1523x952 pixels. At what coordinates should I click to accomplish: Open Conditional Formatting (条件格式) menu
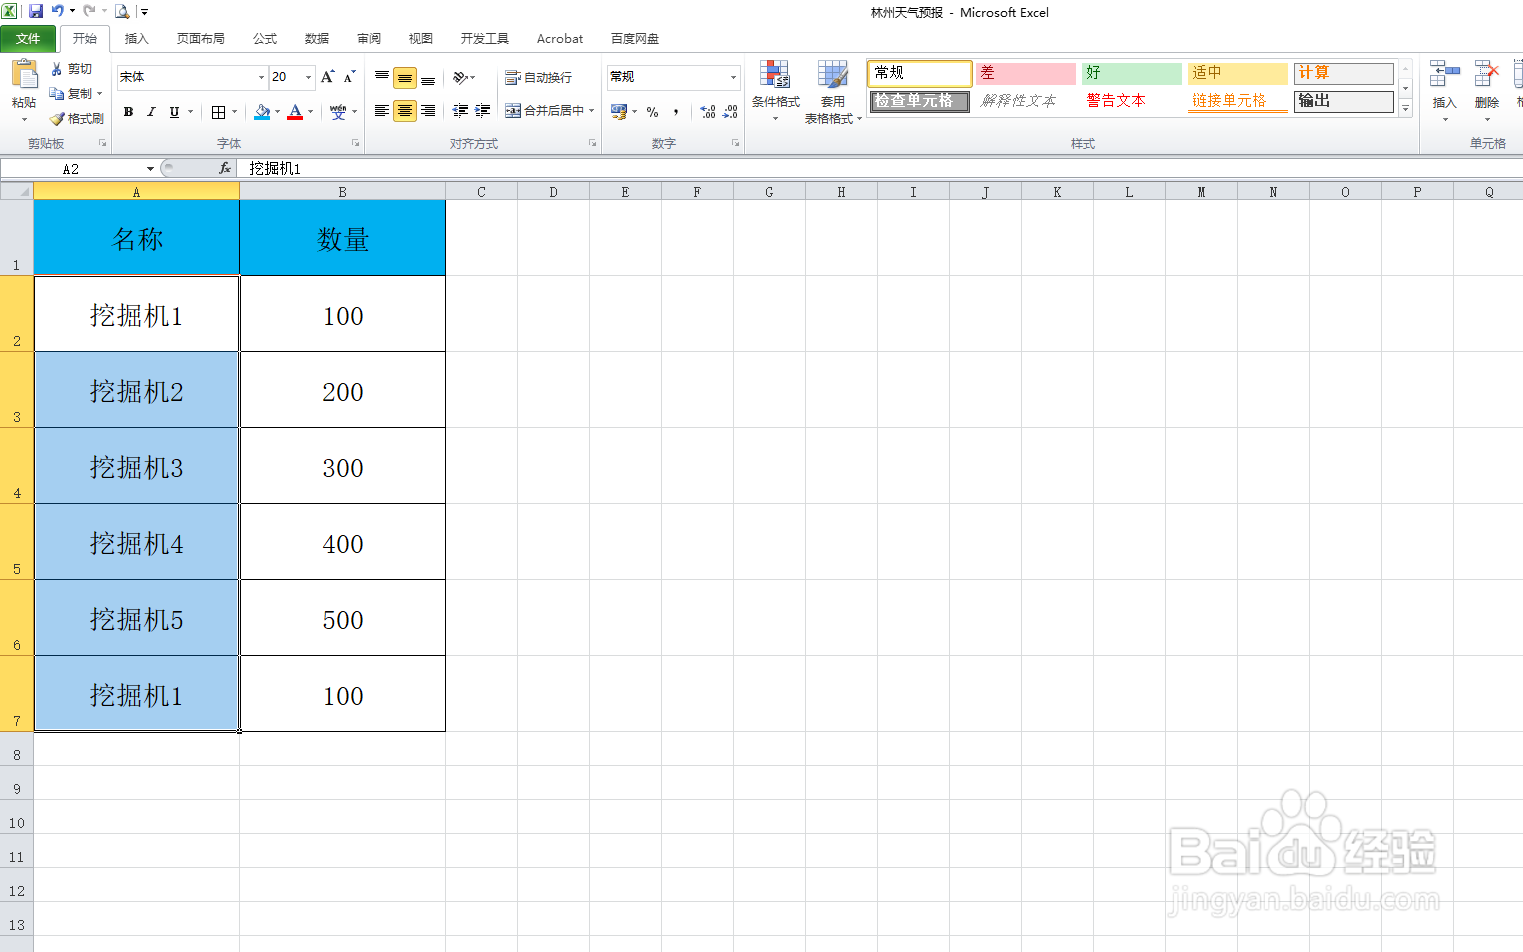coord(776,90)
